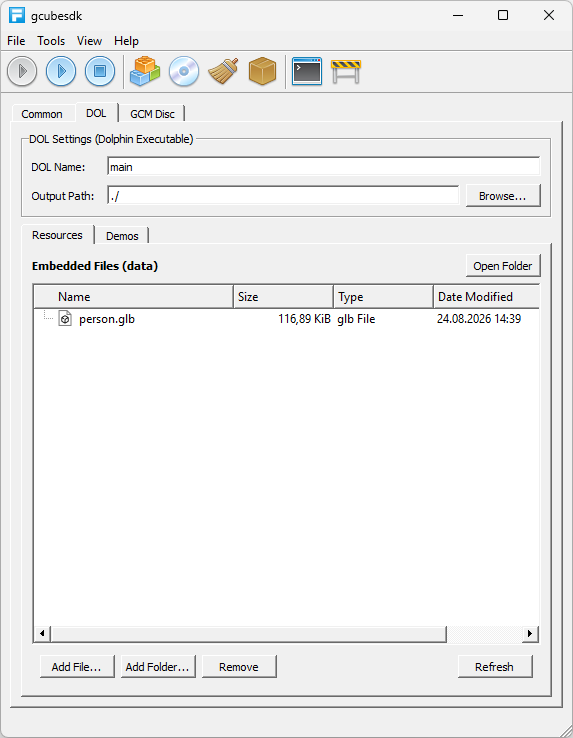
Task: Click the Remove button
Action: pyautogui.click(x=239, y=666)
